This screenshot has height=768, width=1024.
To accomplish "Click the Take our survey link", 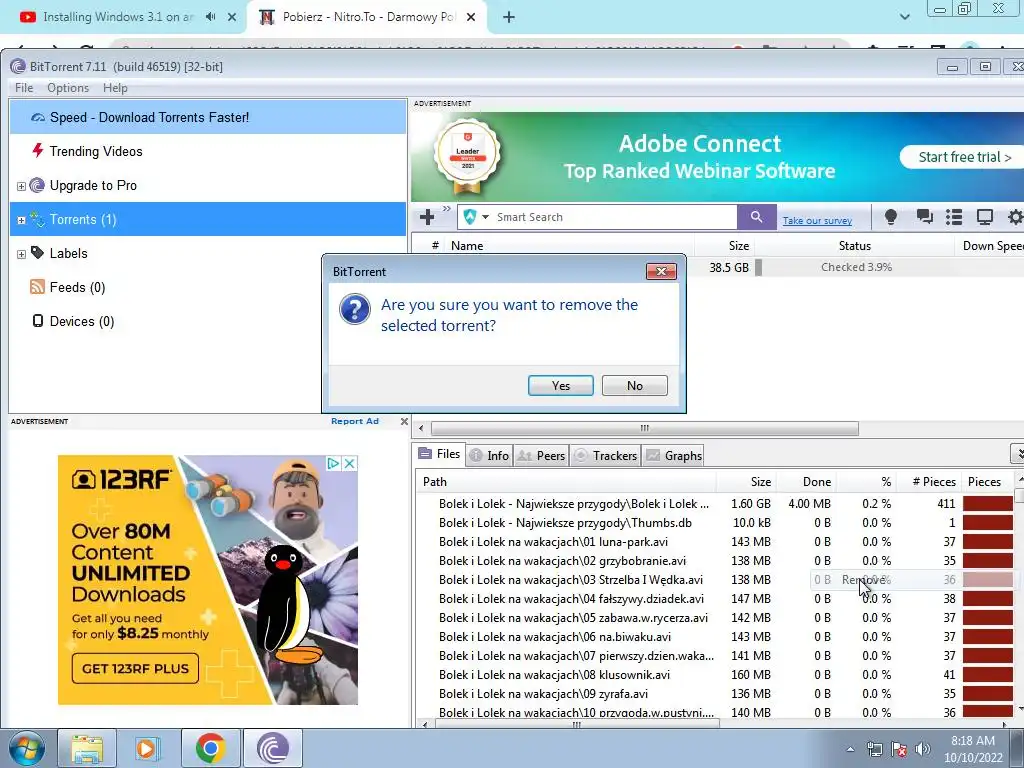I will point(817,221).
